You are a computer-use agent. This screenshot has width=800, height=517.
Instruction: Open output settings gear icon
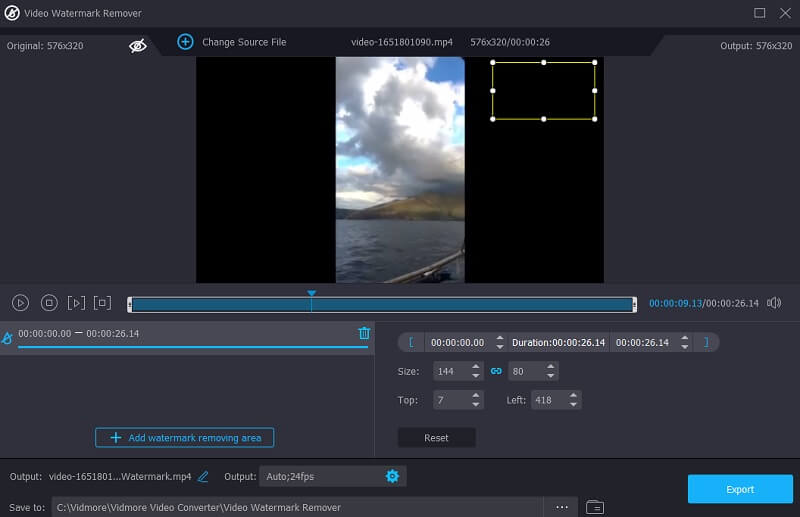[x=392, y=477]
